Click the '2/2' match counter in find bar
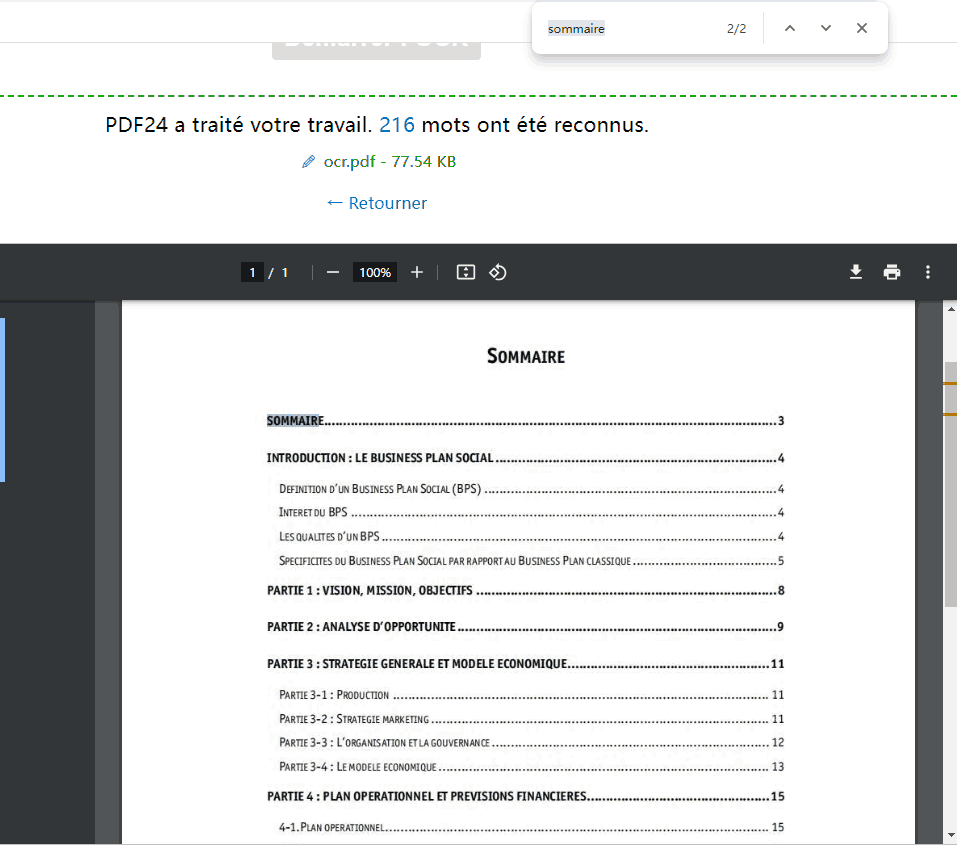Image resolution: width=957 pixels, height=850 pixels. click(x=736, y=29)
